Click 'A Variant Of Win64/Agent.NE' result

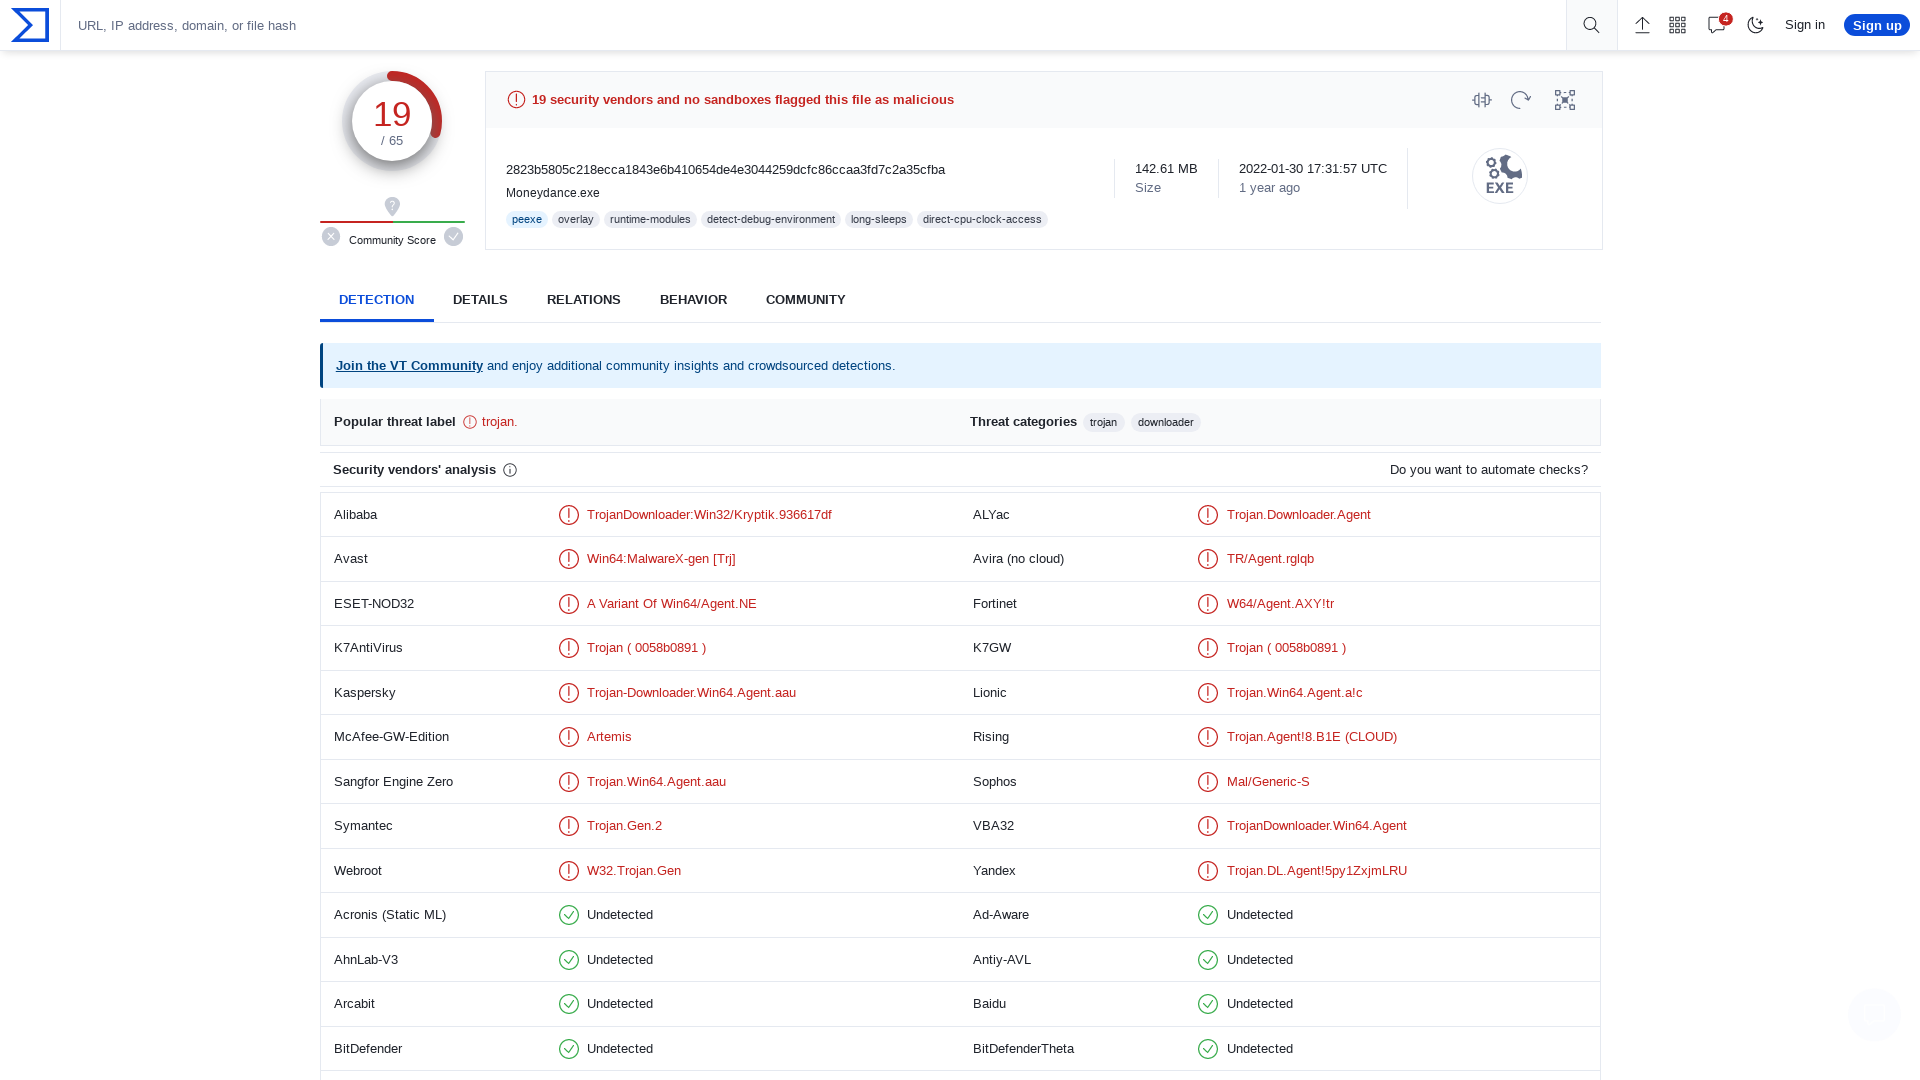point(672,604)
